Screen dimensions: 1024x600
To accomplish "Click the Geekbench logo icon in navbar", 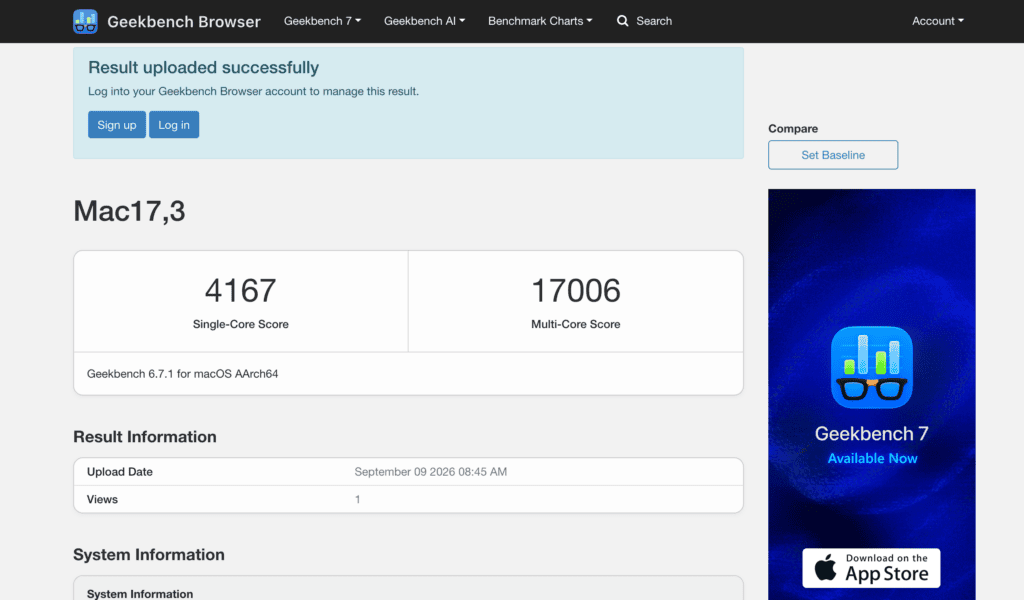I will point(86,22).
